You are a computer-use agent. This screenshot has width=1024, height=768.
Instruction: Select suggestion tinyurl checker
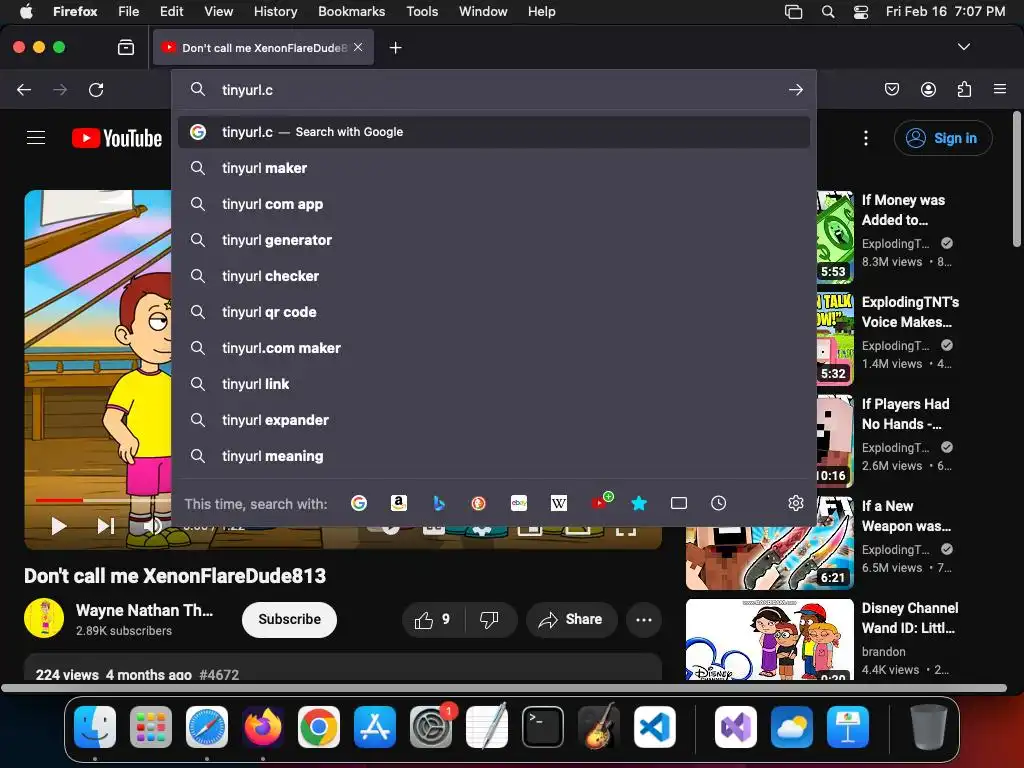tap(494, 276)
